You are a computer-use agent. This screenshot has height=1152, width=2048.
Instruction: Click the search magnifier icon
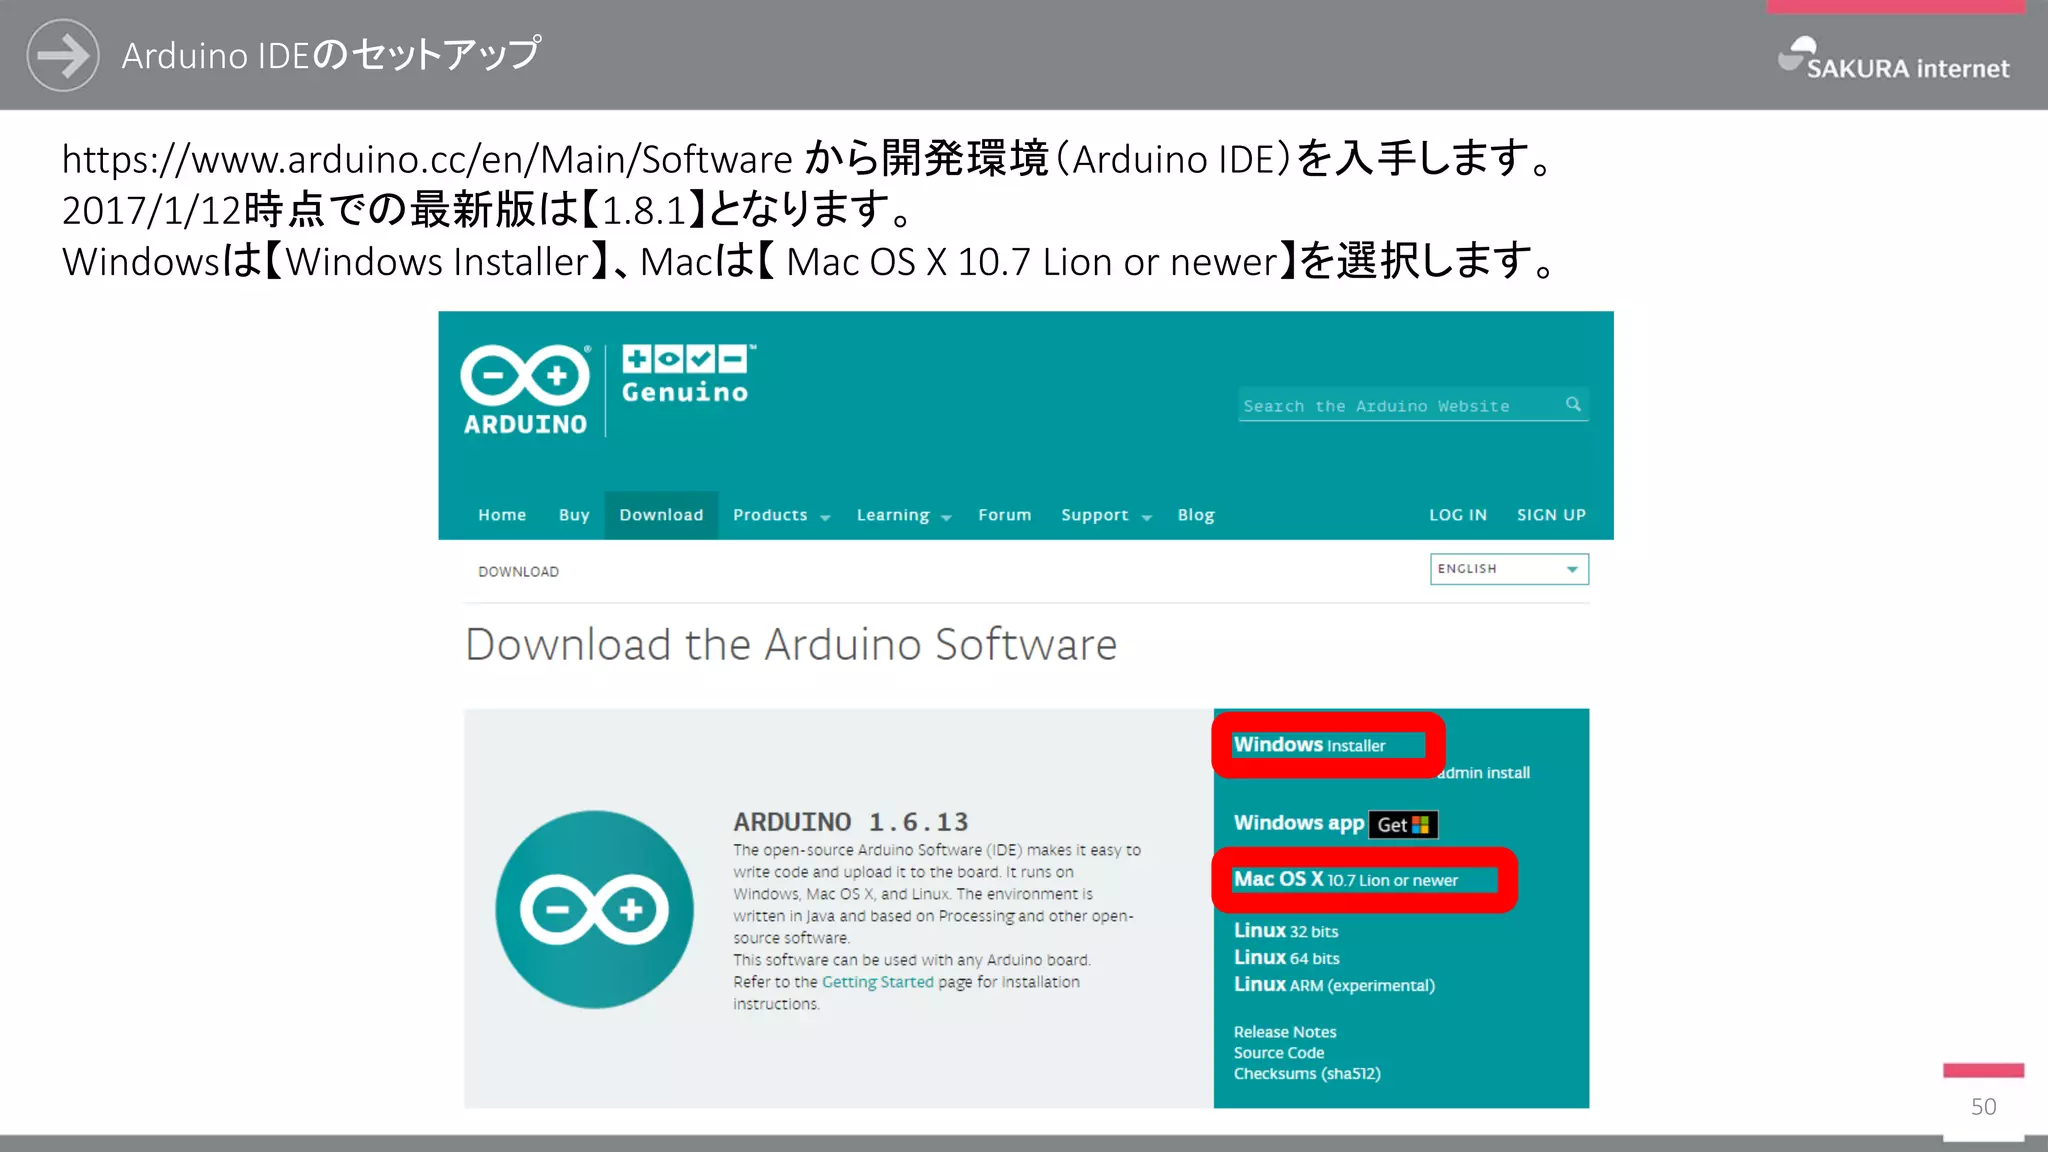click(x=1573, y=404)
